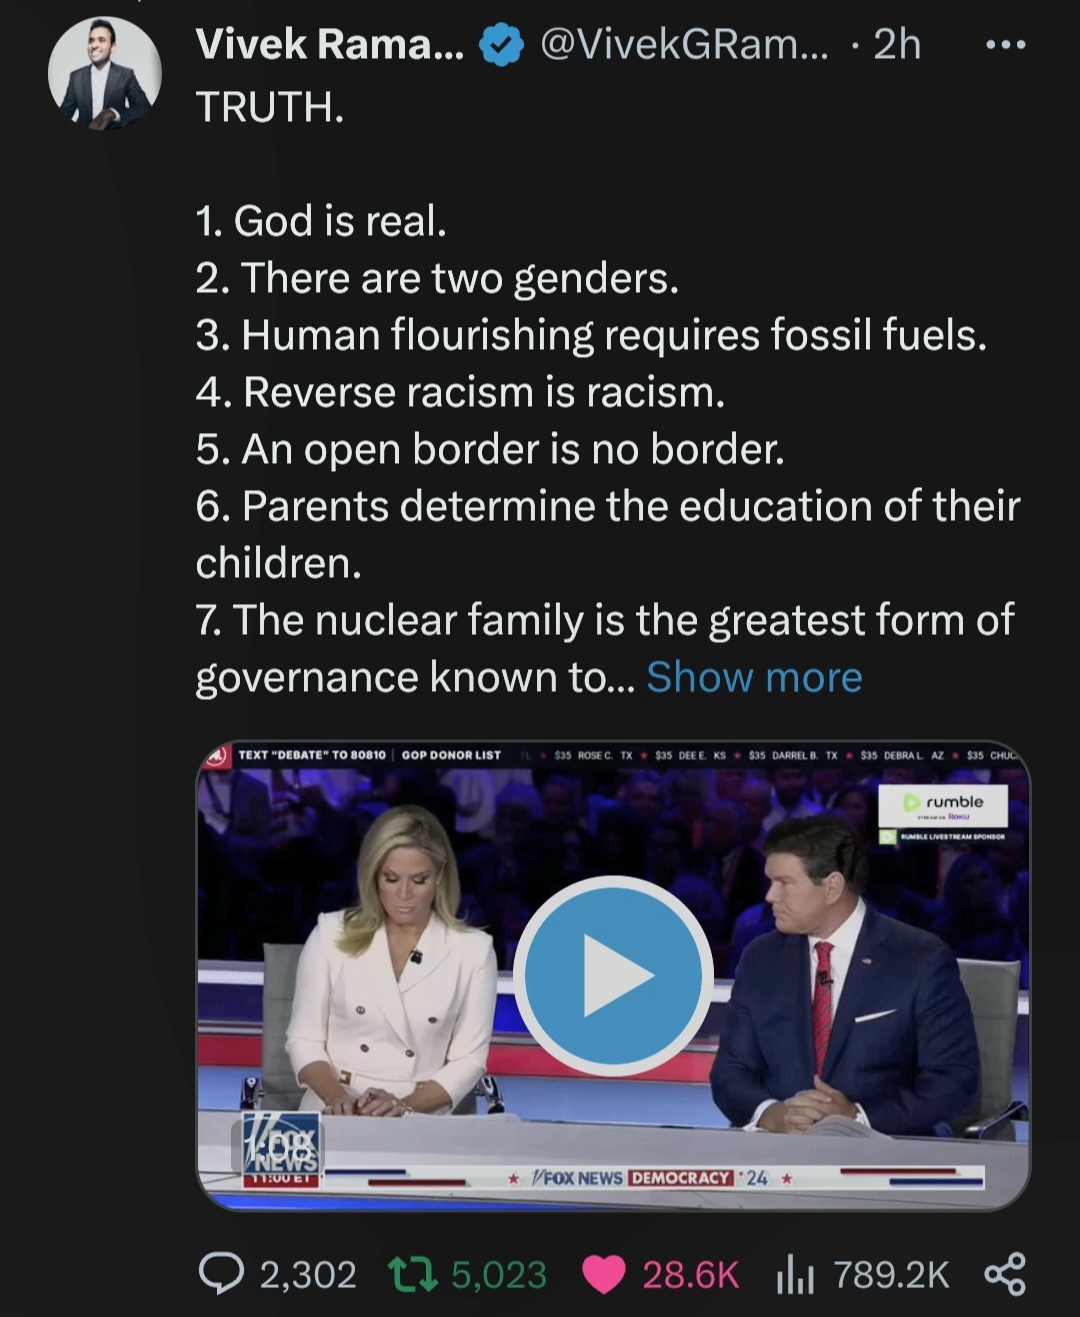Click the 5,023 reposts count
Screen dimensions: 1080x1317
[499, 1275]
